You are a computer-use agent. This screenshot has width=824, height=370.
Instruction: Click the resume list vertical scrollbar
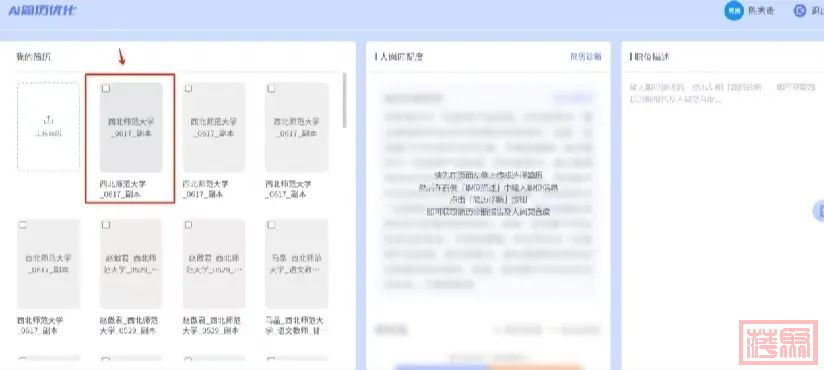[345, 100]
